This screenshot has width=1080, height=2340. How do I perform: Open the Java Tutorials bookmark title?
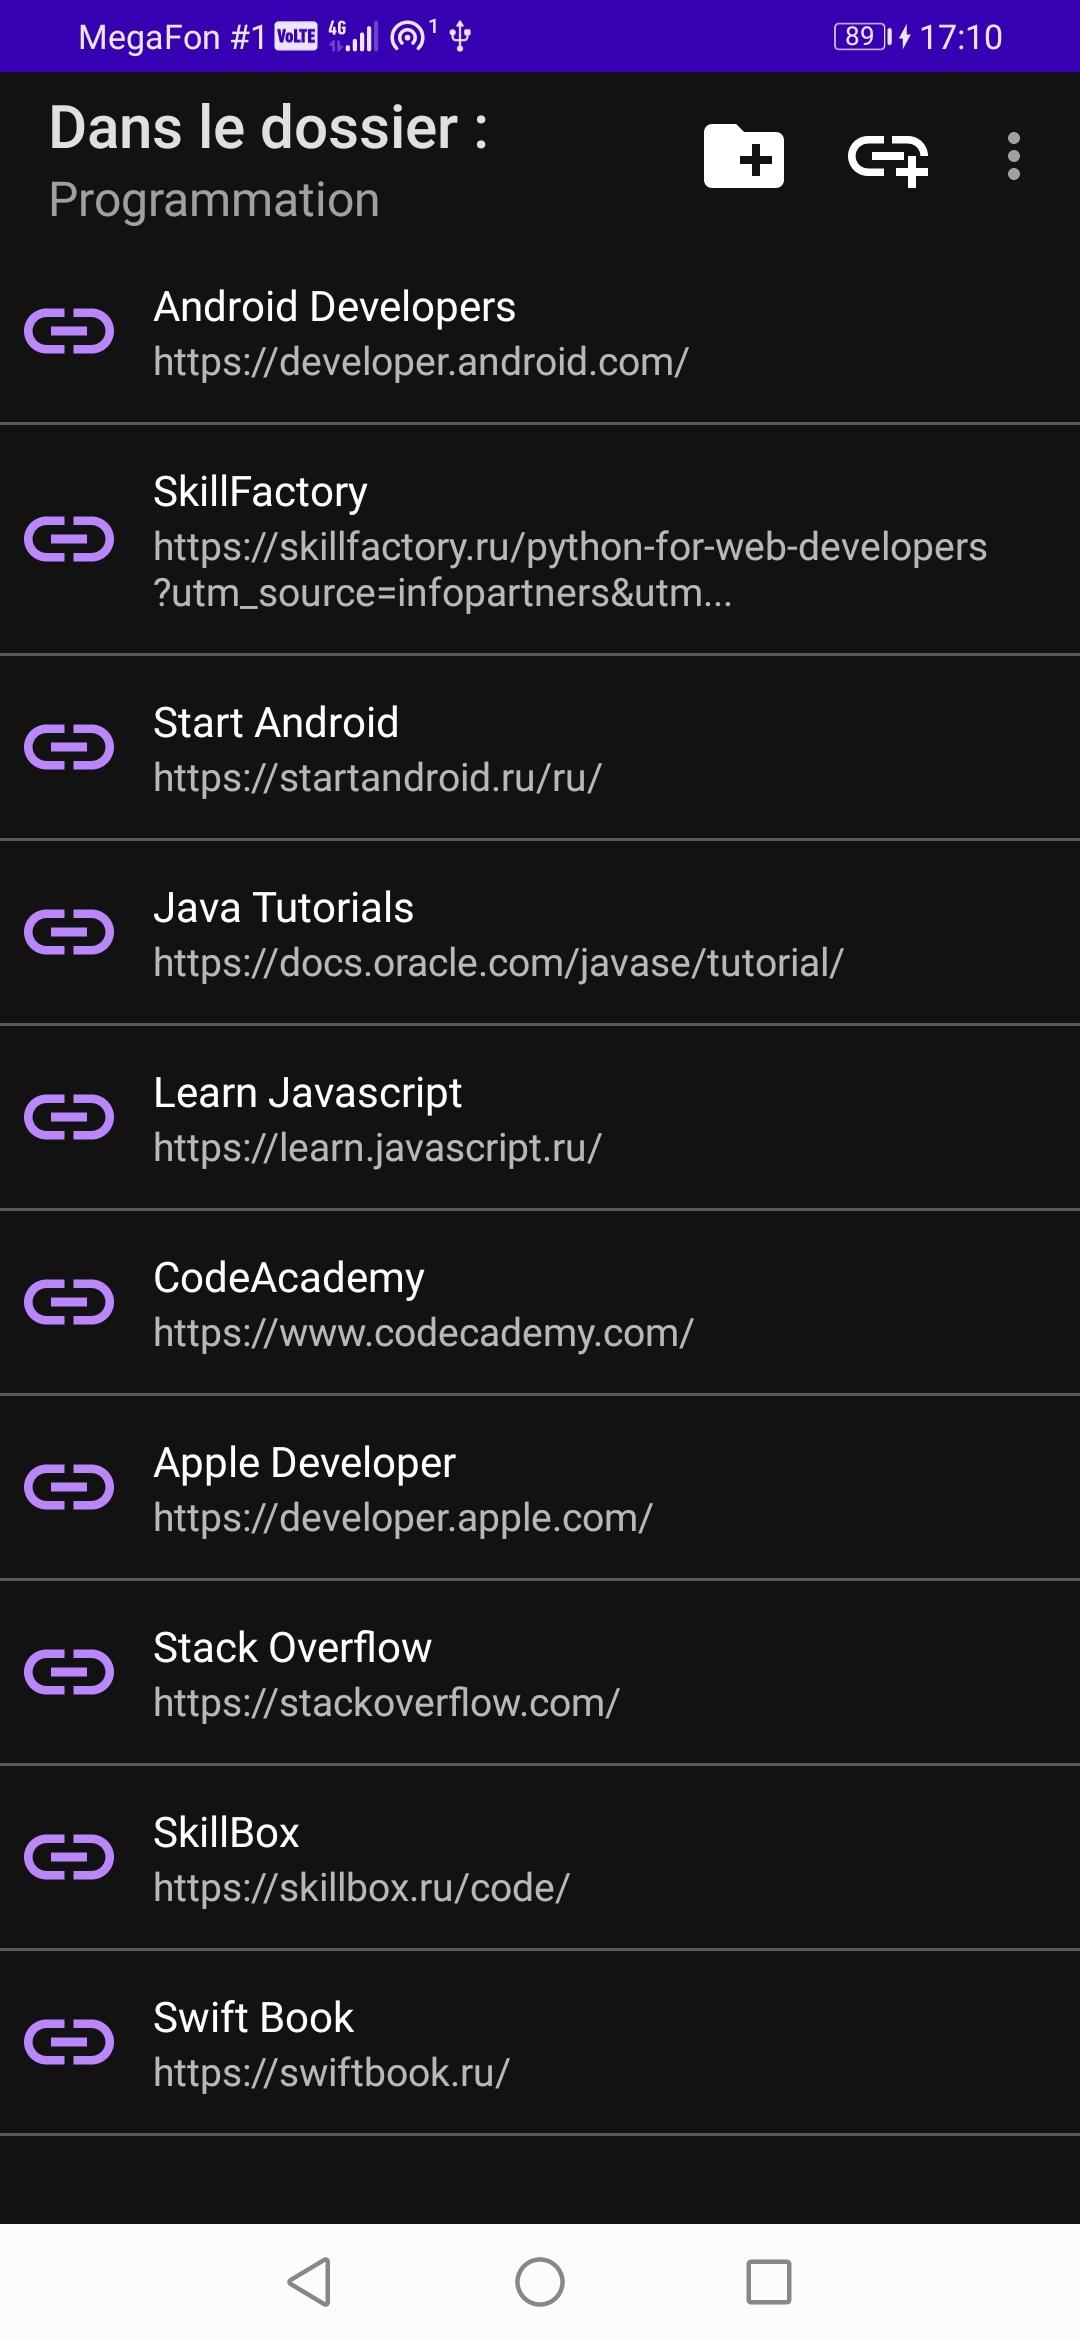(283, 908)
